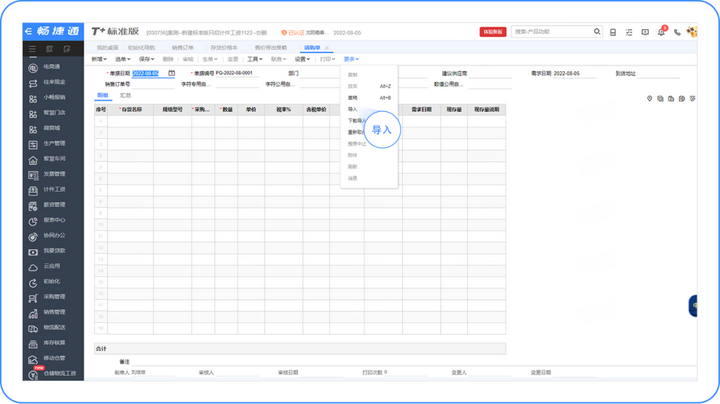The image size is (720, 404).
Task: Close the 请购单 tab
Action: point(327,48)
